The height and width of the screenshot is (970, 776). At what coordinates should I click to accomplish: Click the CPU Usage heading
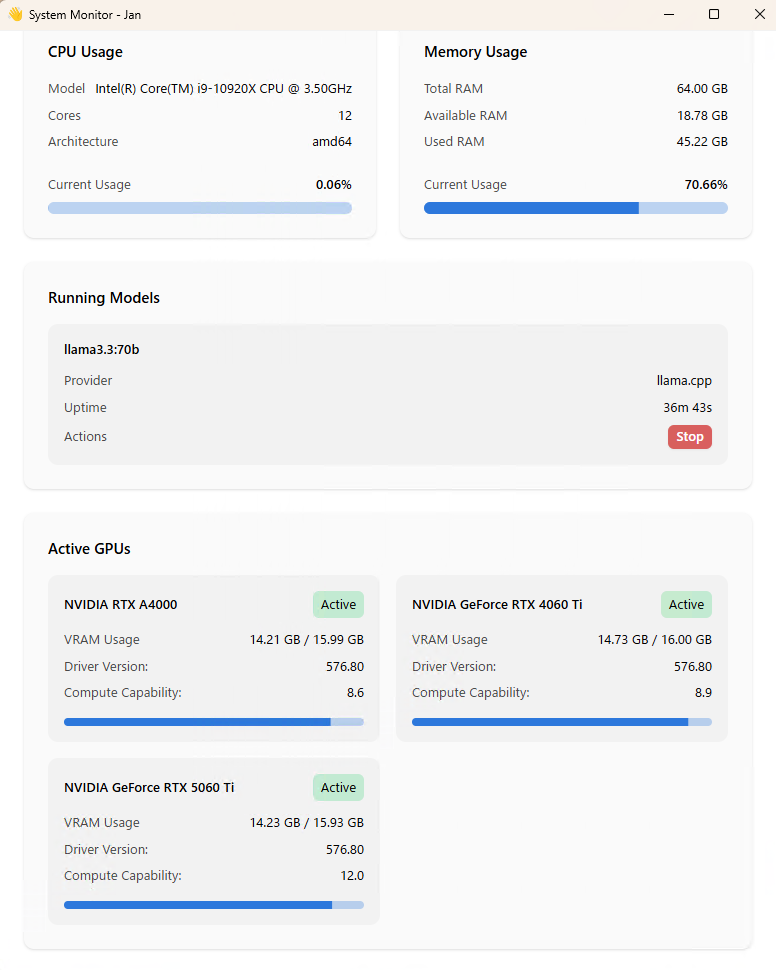(85, 52)
